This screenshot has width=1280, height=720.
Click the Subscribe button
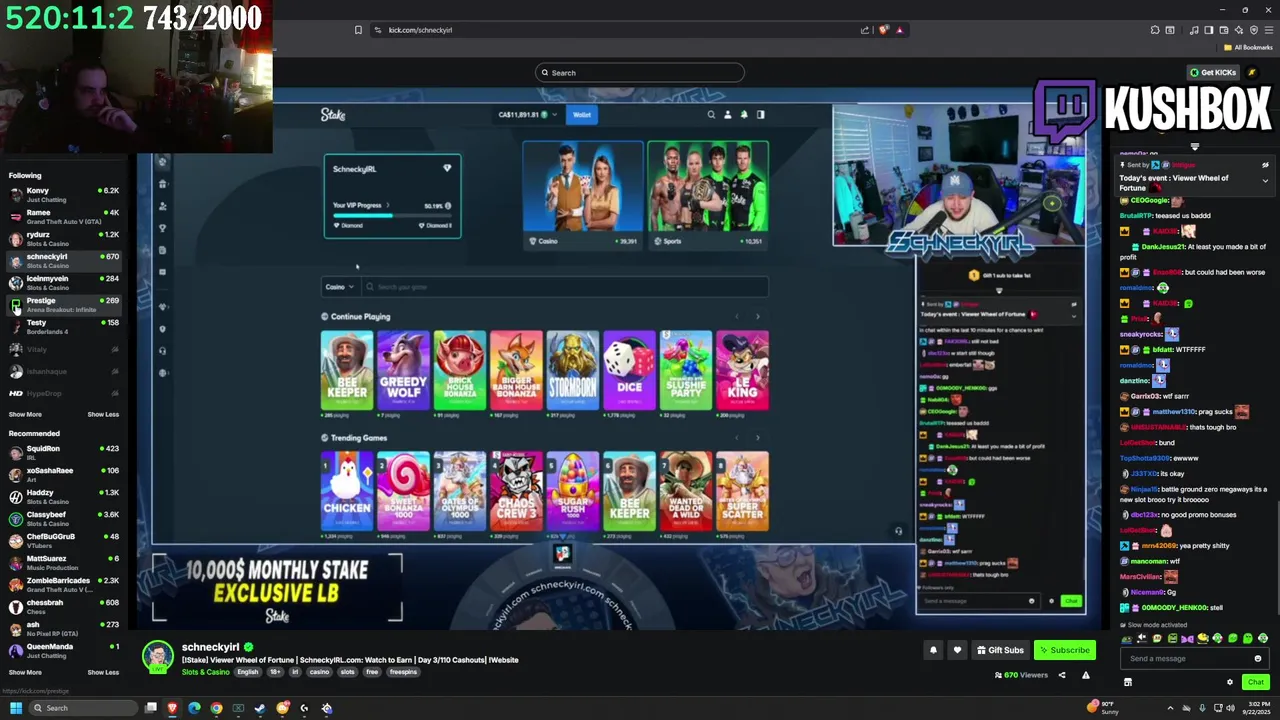point(1063,650)
